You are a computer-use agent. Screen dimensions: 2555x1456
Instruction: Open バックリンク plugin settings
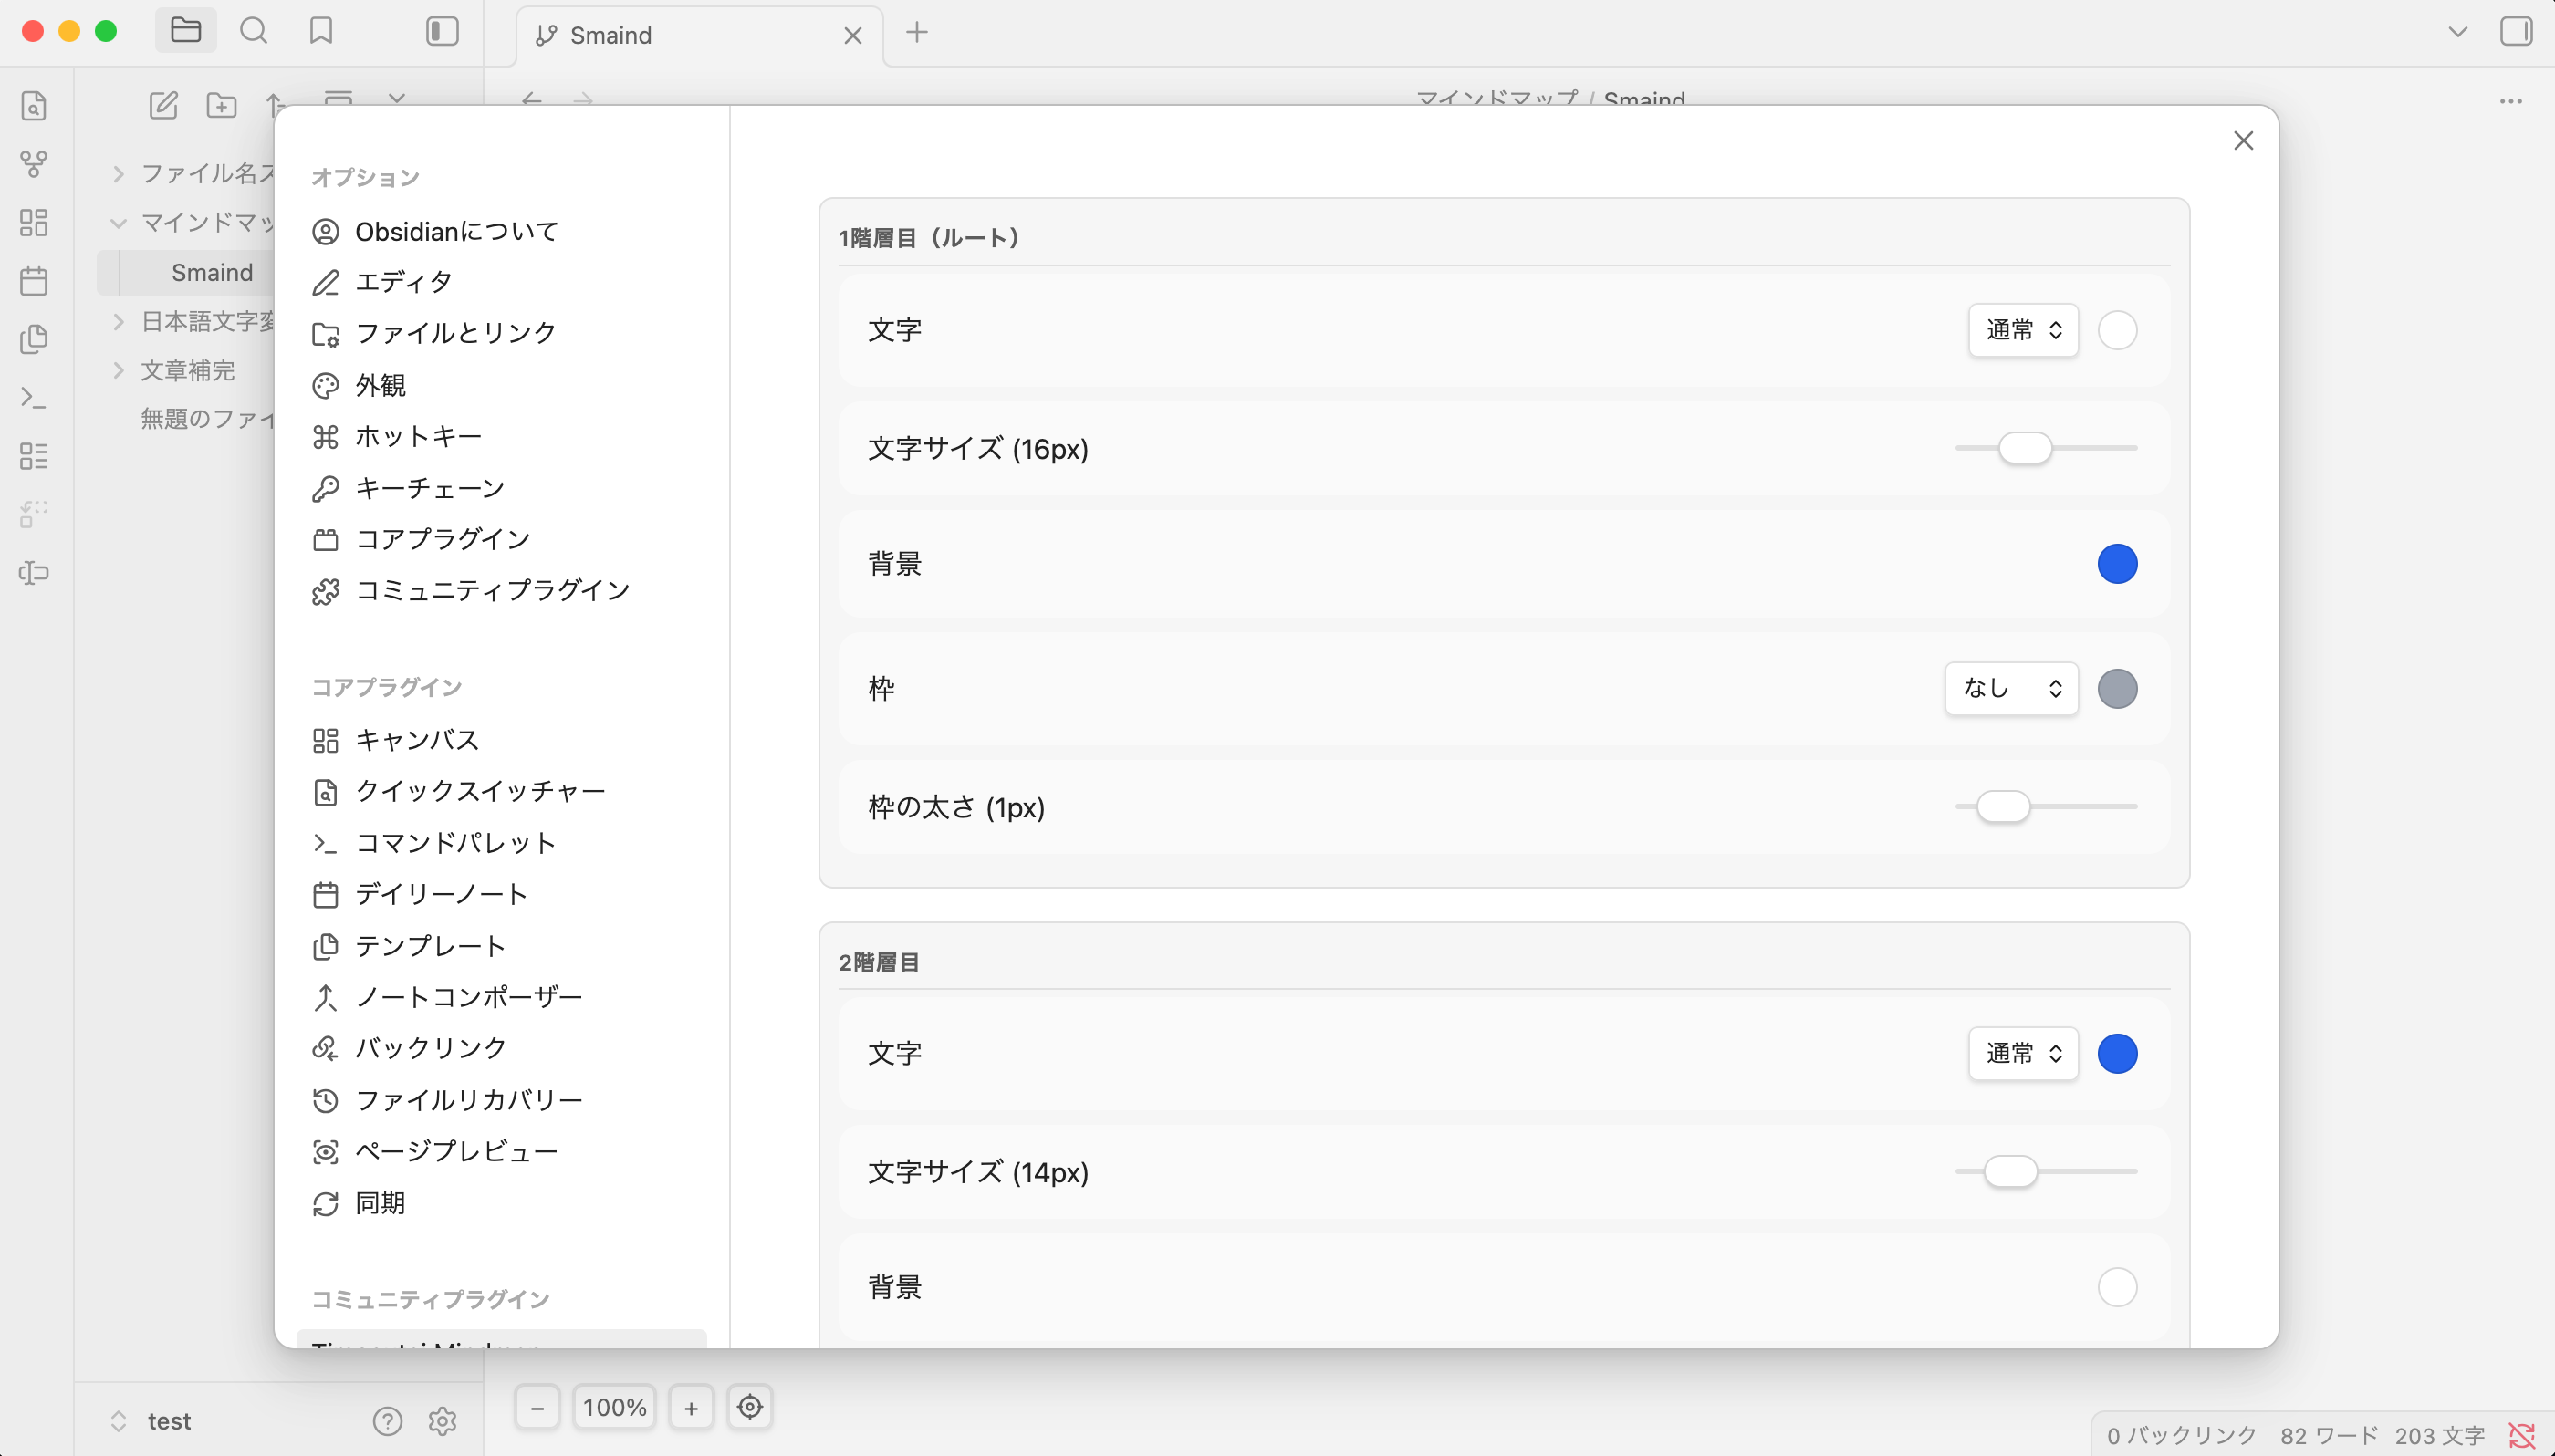coord(503,1048)
